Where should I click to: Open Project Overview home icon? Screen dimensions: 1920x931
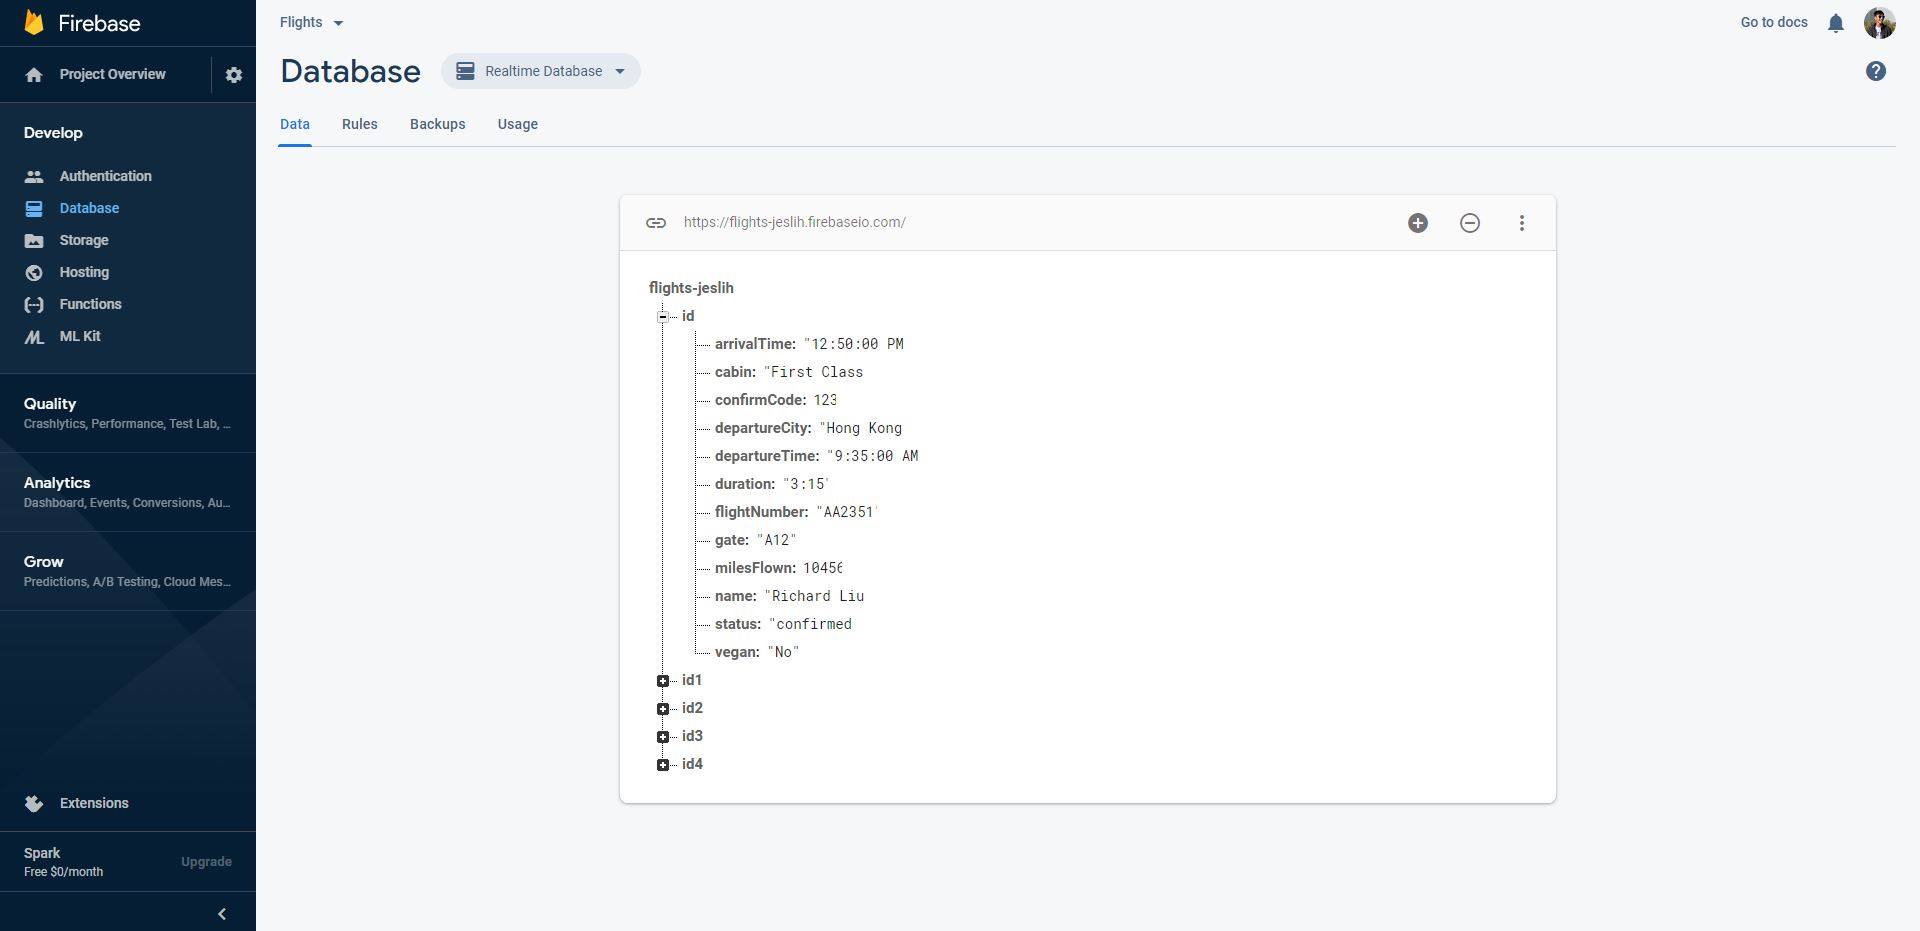coord(34,75)
